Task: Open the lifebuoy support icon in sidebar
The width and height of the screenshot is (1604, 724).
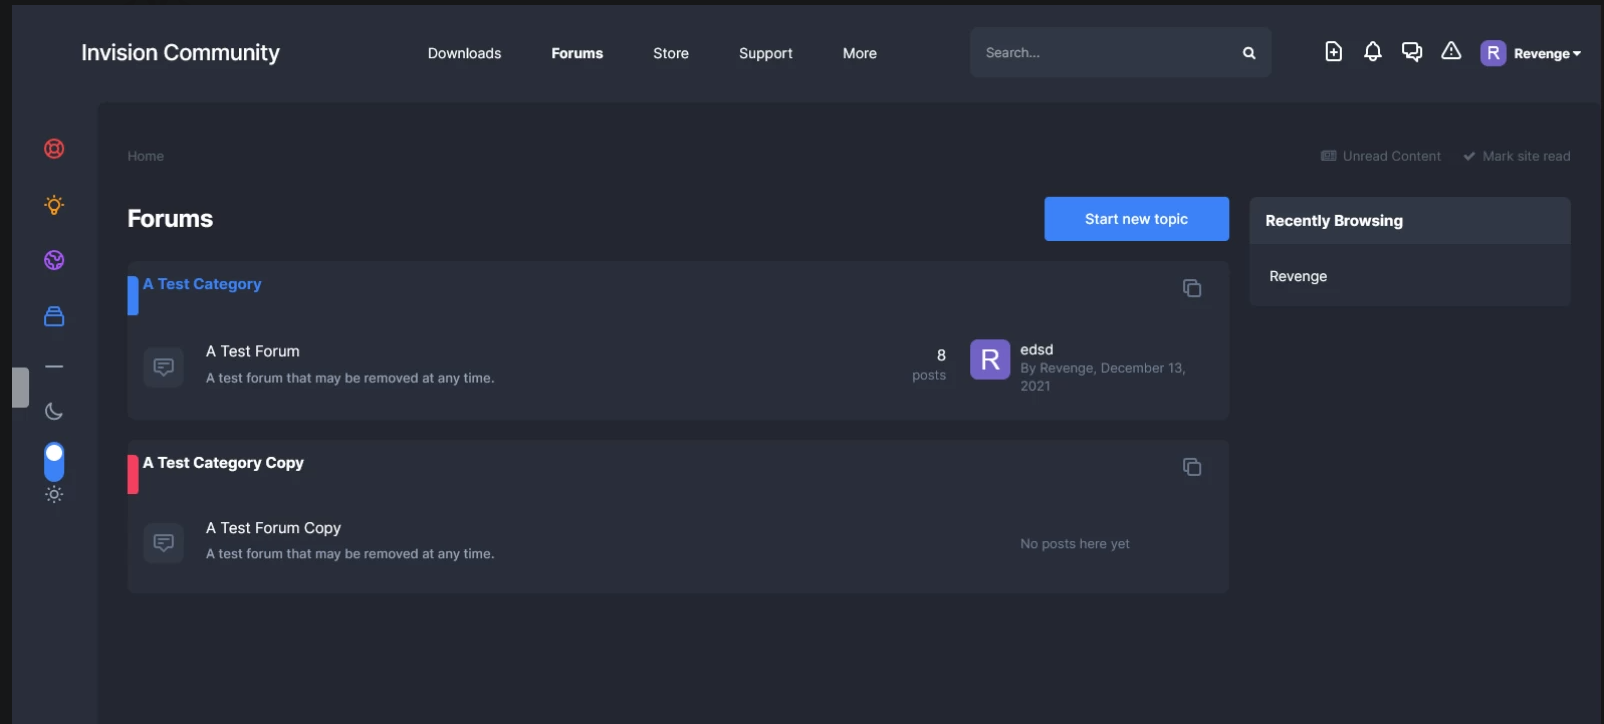Action: [54, 149]
